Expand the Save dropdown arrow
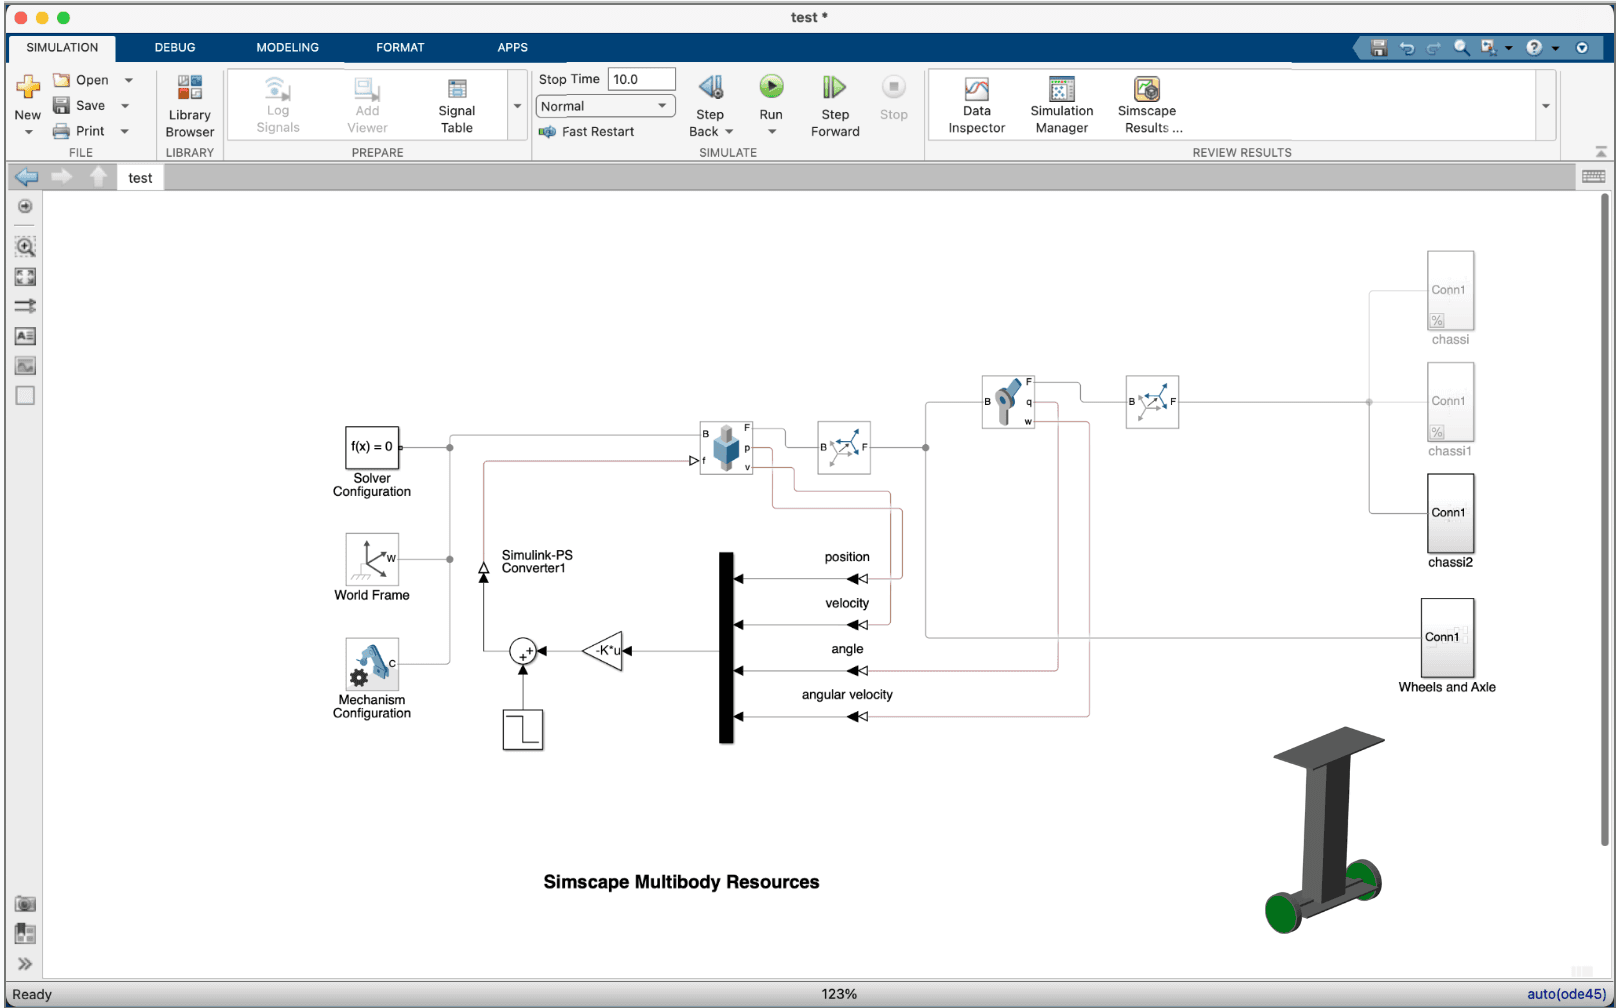 125,105
